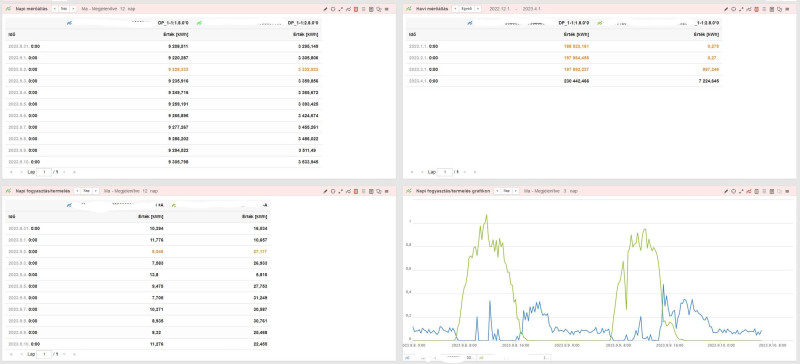Screen dimensions: 800x364
Task: Edit the Havi mérőállás panel with pencil icon
Action: coord(726,9)
